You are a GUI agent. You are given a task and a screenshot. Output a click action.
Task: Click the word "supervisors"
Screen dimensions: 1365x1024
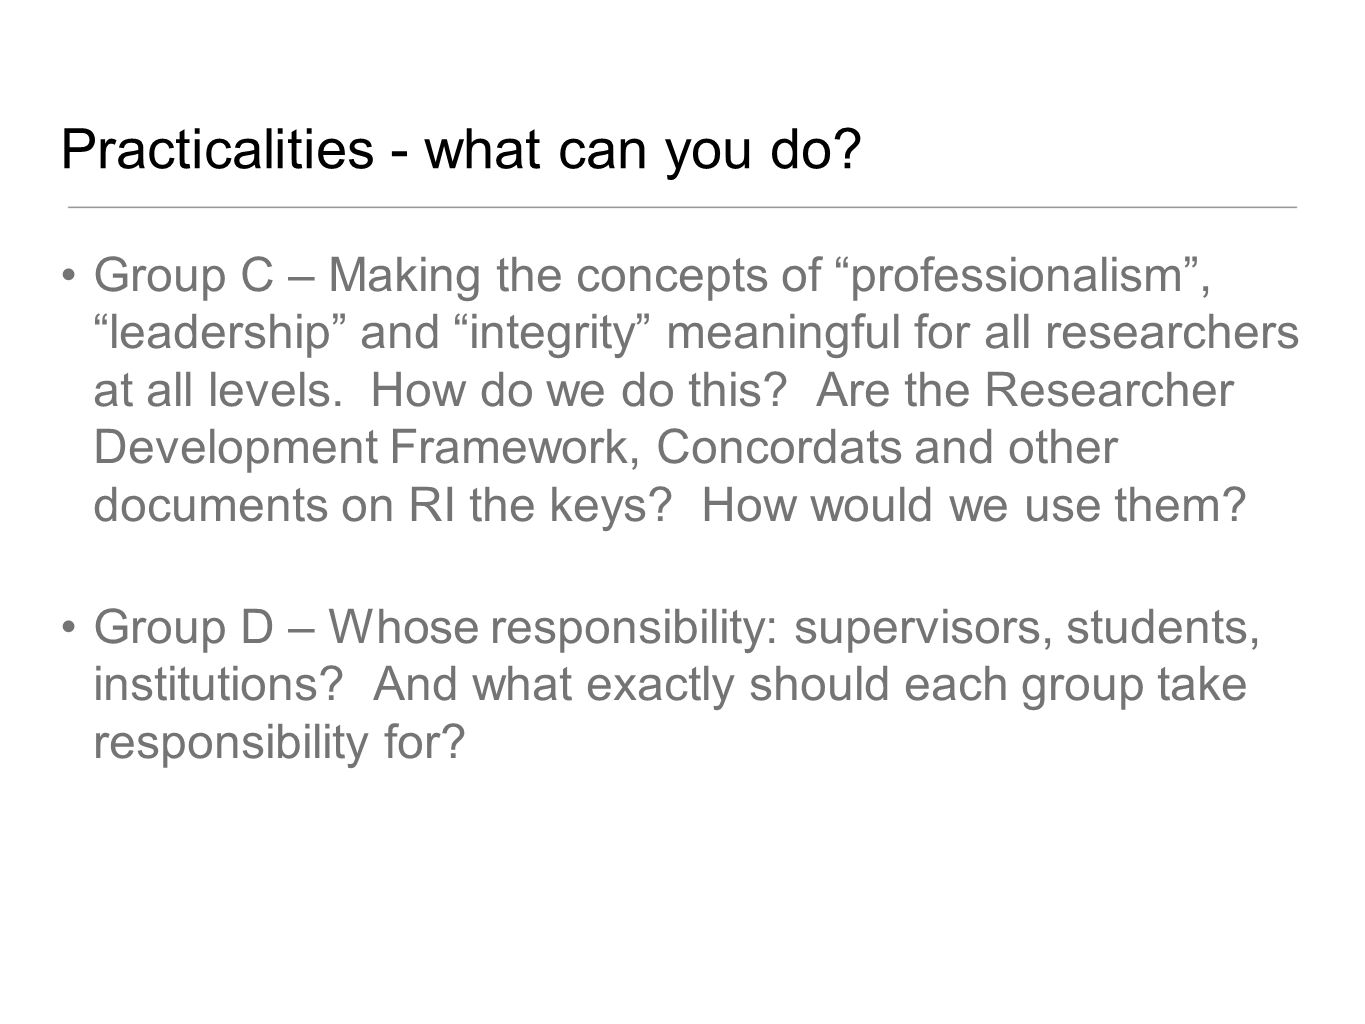(922, 630)
